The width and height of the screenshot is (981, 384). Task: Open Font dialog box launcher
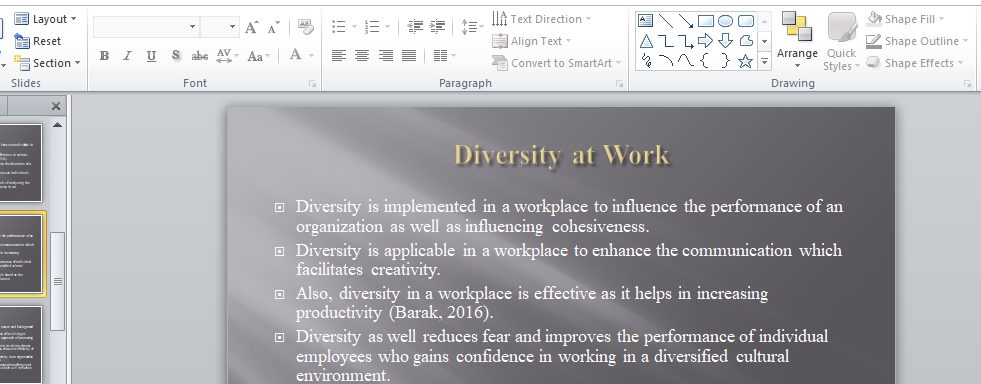click(312, 84)
